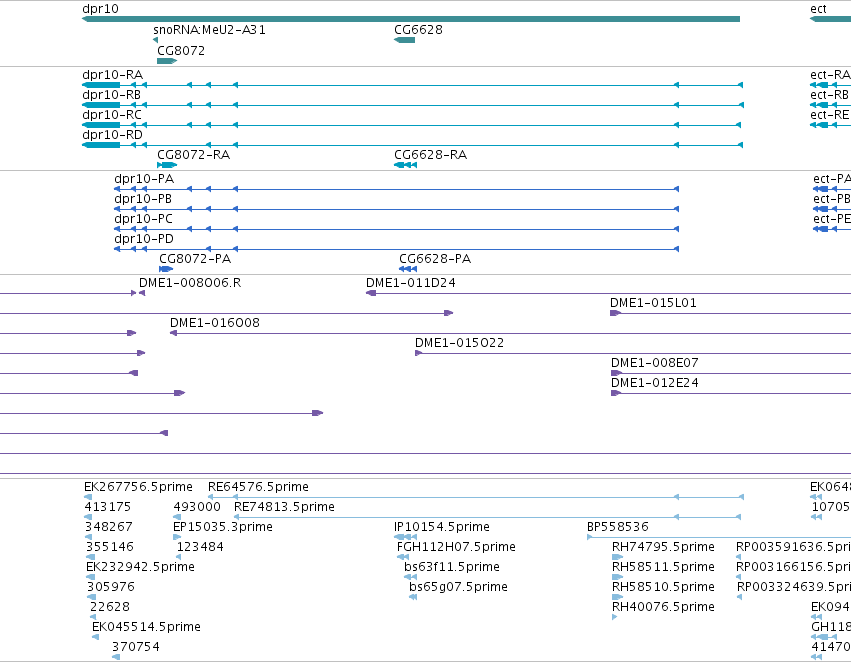The height and width of the screenshot is (662, 851).
Task: Select the dpr10-RA transcript label
Action: tap(113, 75)
